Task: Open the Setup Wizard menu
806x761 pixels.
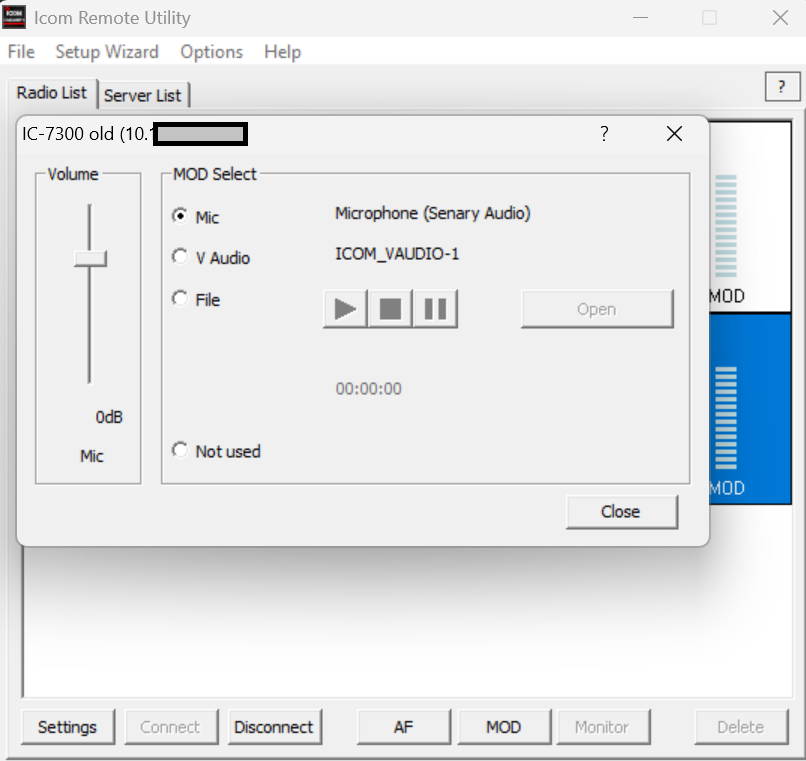Action: [107, 52]
